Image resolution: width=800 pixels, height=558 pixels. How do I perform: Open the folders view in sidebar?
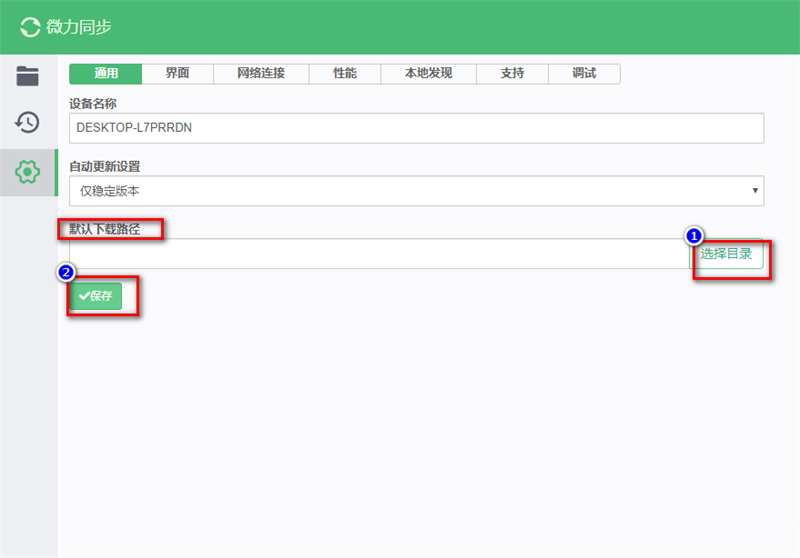28,76
